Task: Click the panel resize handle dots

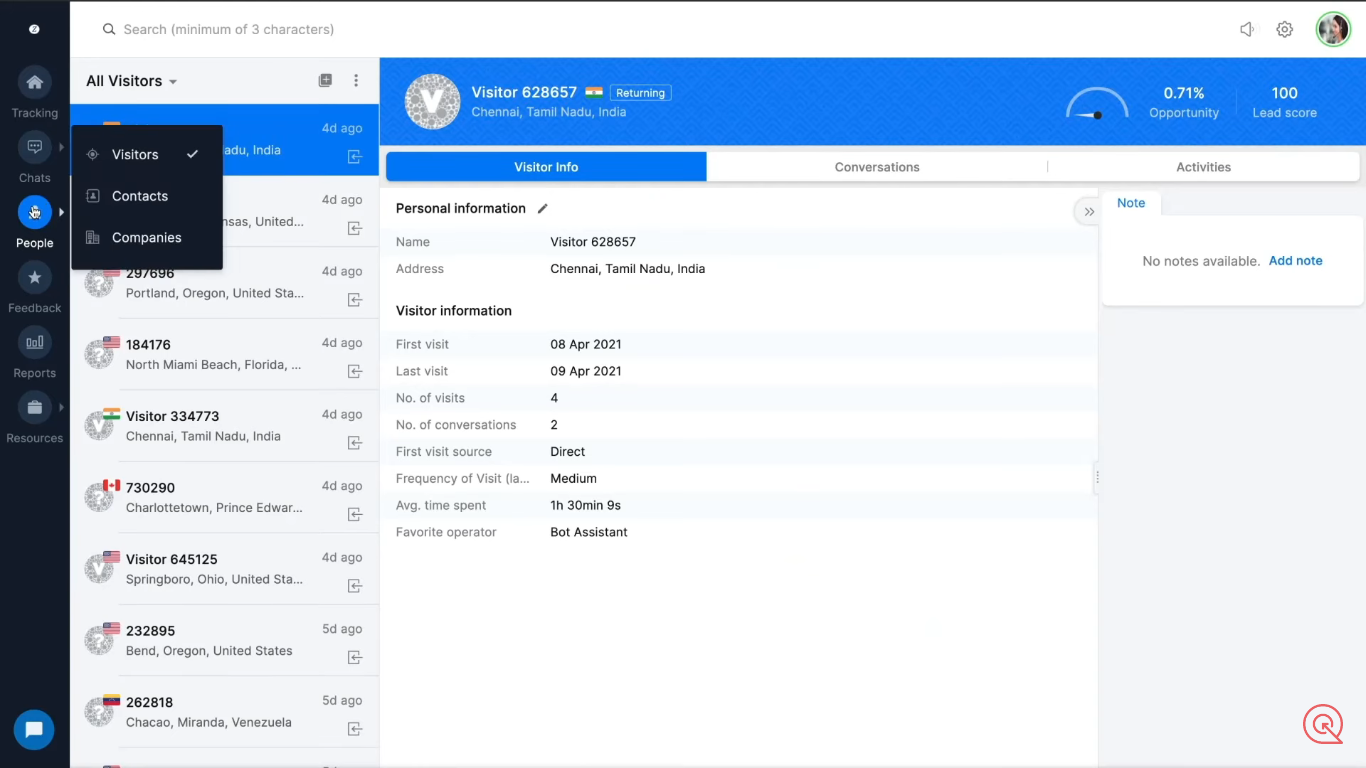Action: [x=1097, y=478]
